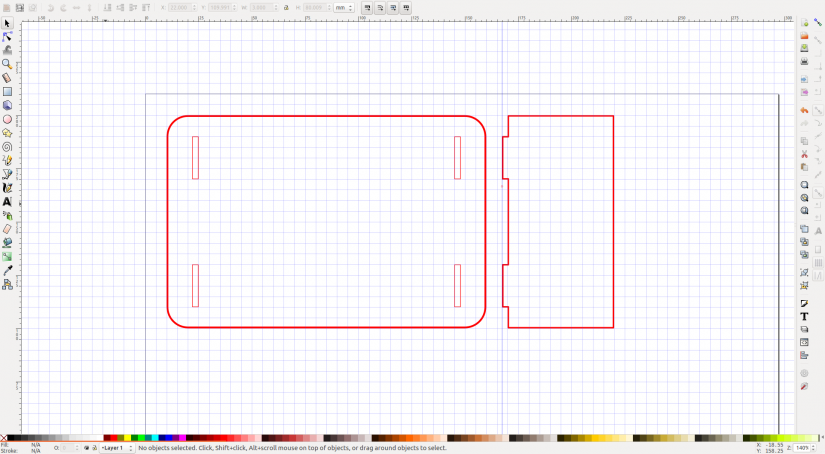The height and width of the screenshot is (454, 825).
Task: Pick the bright red palette swatch
Action: (x=114, y=438)
